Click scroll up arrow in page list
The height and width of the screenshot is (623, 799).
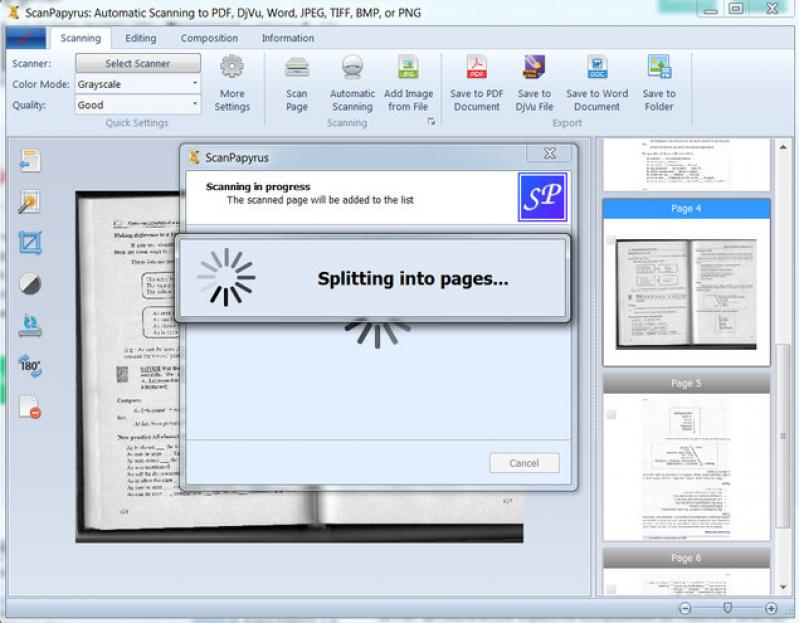pyautogui.click(x=783, y=147)
